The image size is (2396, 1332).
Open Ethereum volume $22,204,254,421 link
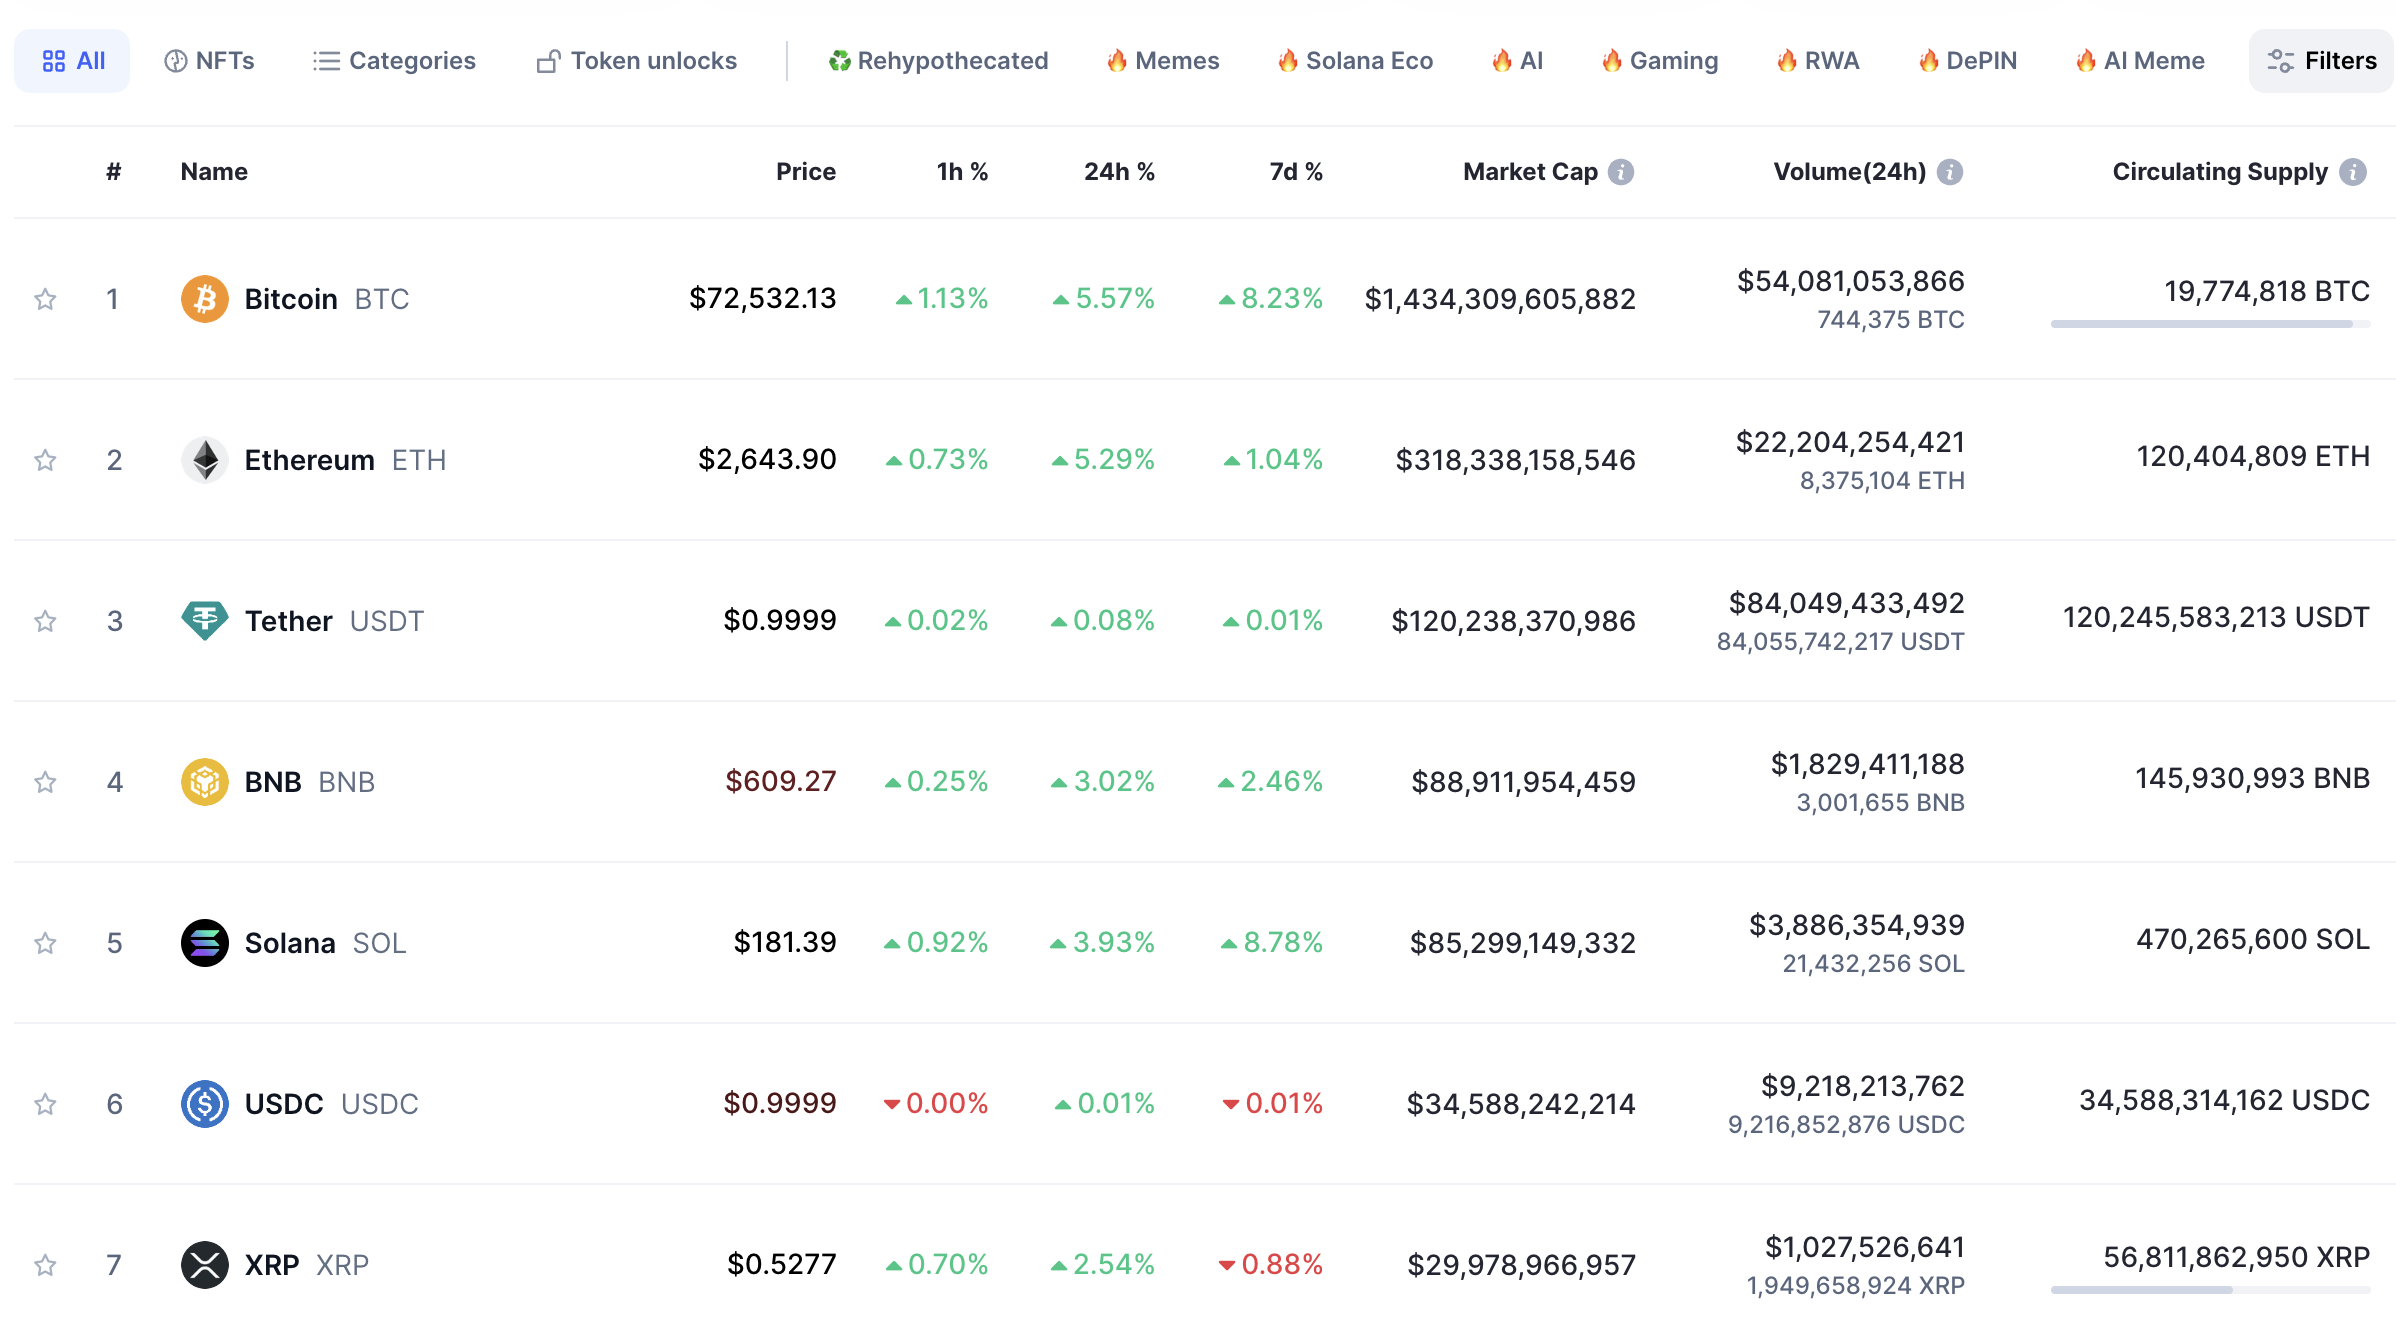1850,442
